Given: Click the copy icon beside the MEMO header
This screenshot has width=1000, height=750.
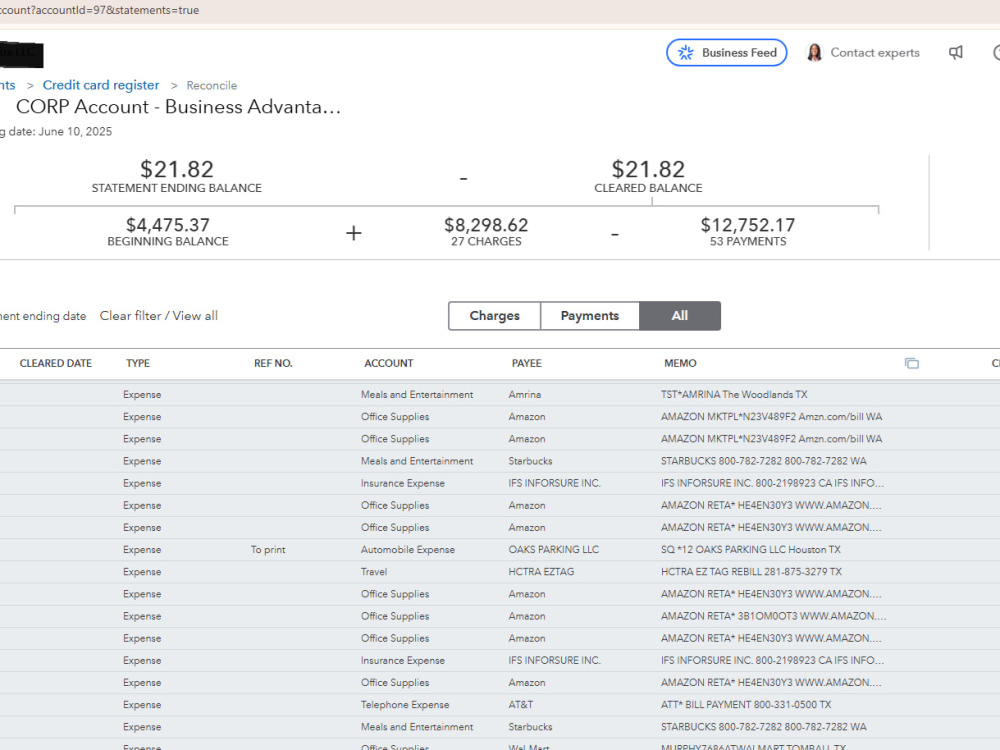Looking at the screenshot, I should pos(911,364).
